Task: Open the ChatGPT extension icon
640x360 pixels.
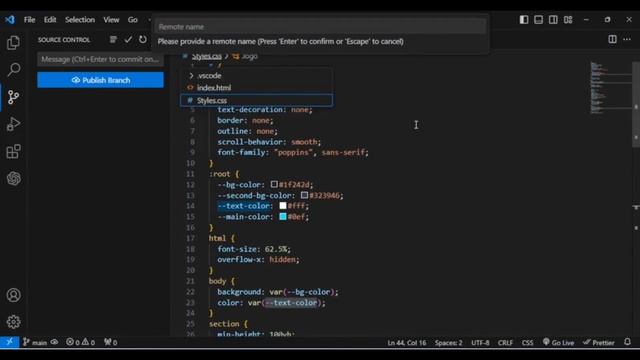Action: pos(13,178)
